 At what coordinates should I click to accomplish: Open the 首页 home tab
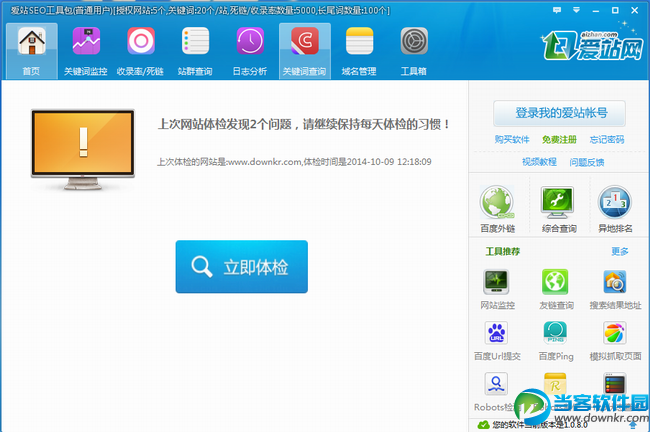pyautogui.click(x=32, y=51)
